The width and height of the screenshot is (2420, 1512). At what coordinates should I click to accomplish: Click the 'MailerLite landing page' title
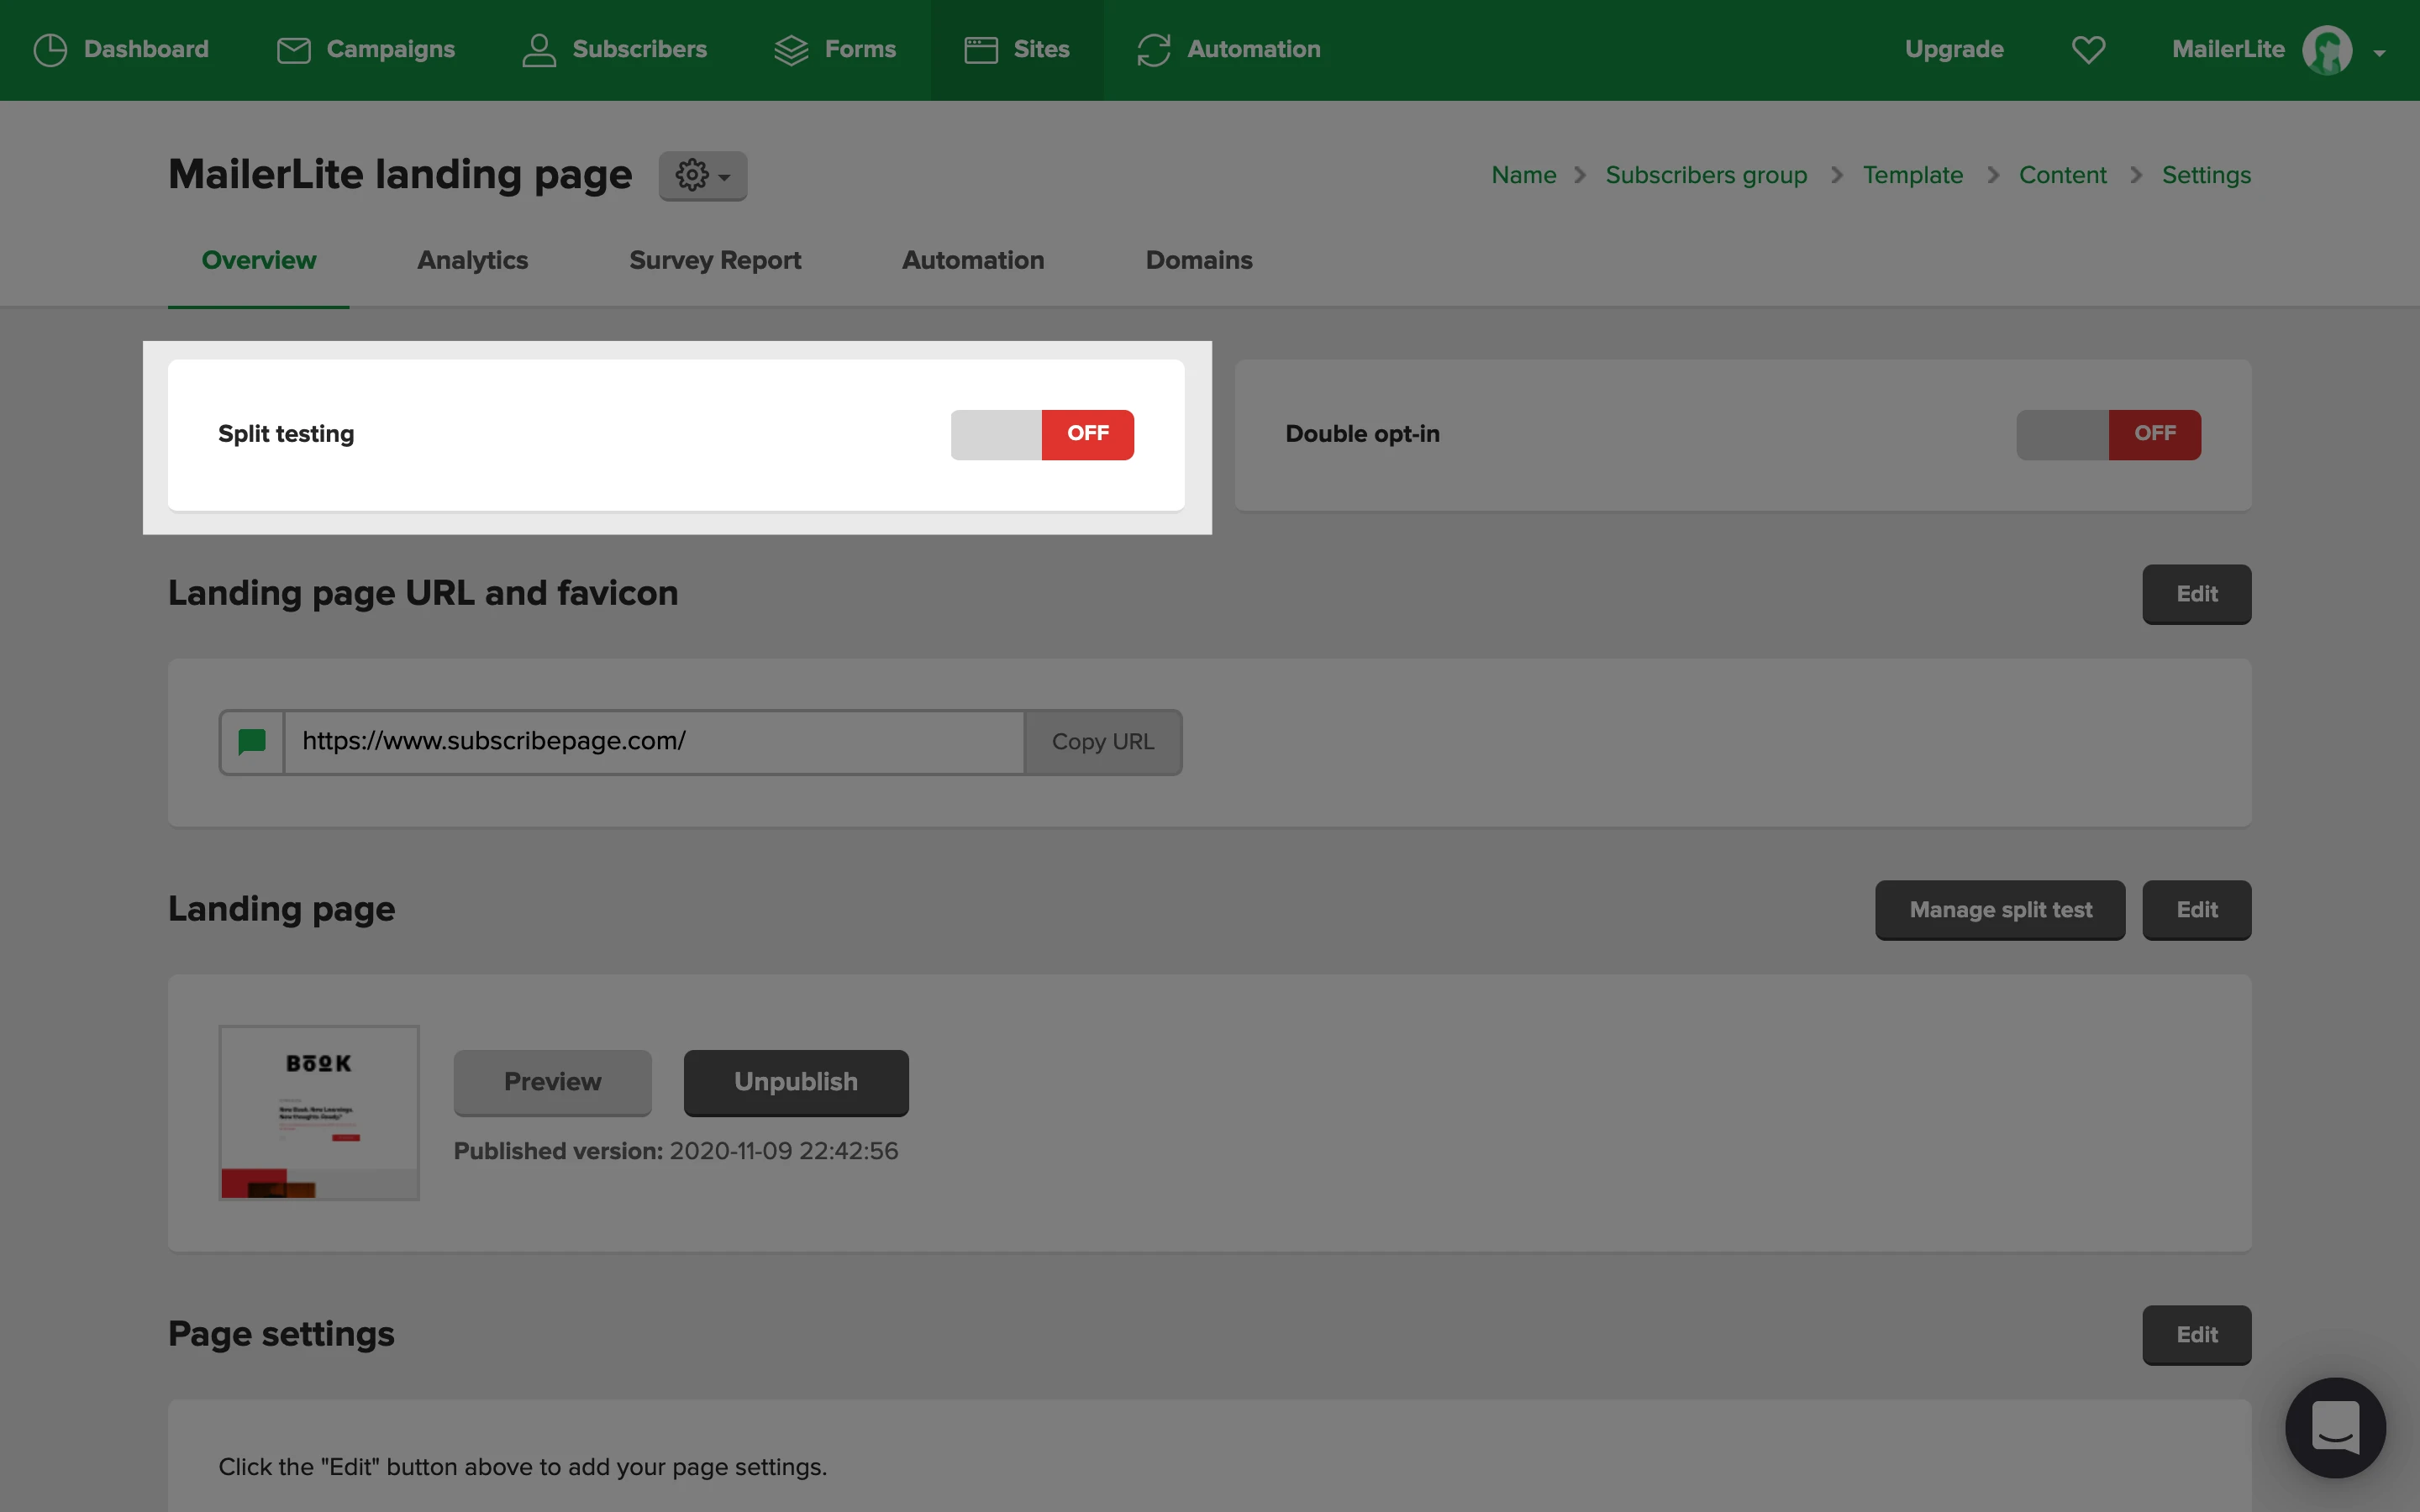400,175
